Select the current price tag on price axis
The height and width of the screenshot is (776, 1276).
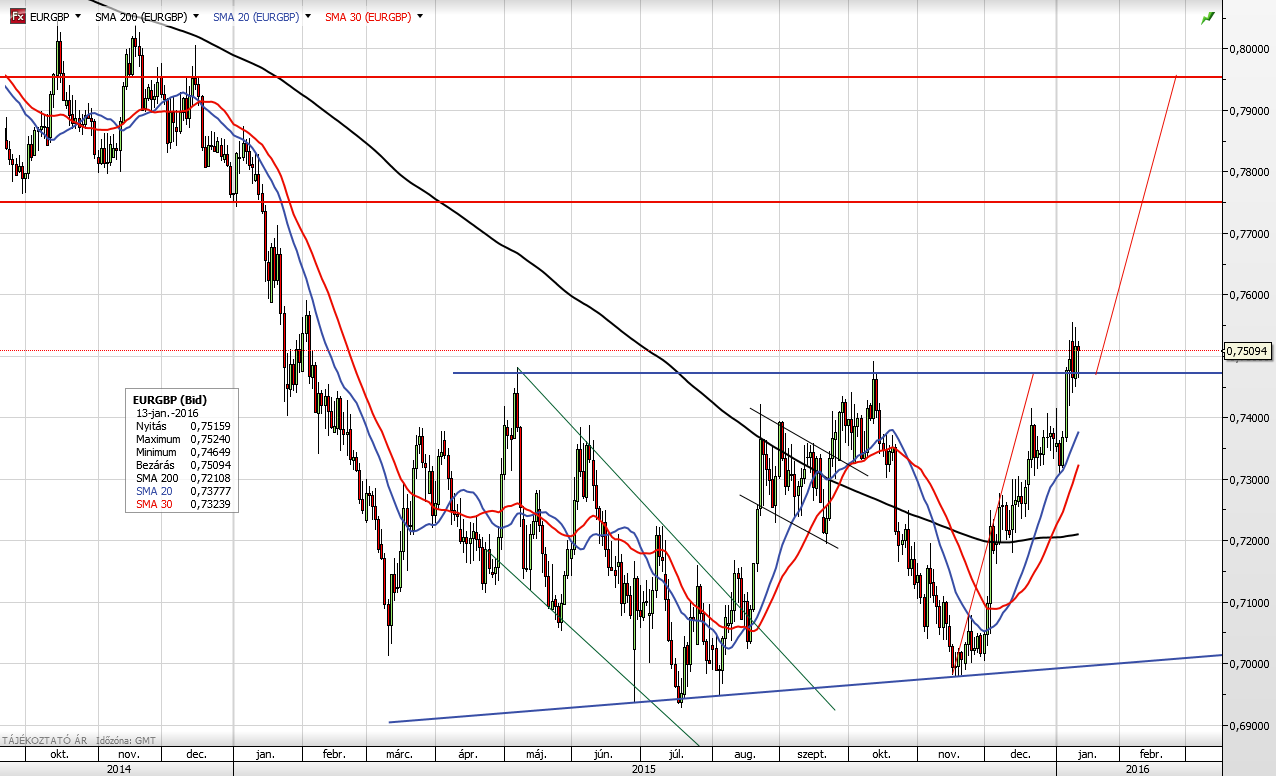[x=1249, y=351]
